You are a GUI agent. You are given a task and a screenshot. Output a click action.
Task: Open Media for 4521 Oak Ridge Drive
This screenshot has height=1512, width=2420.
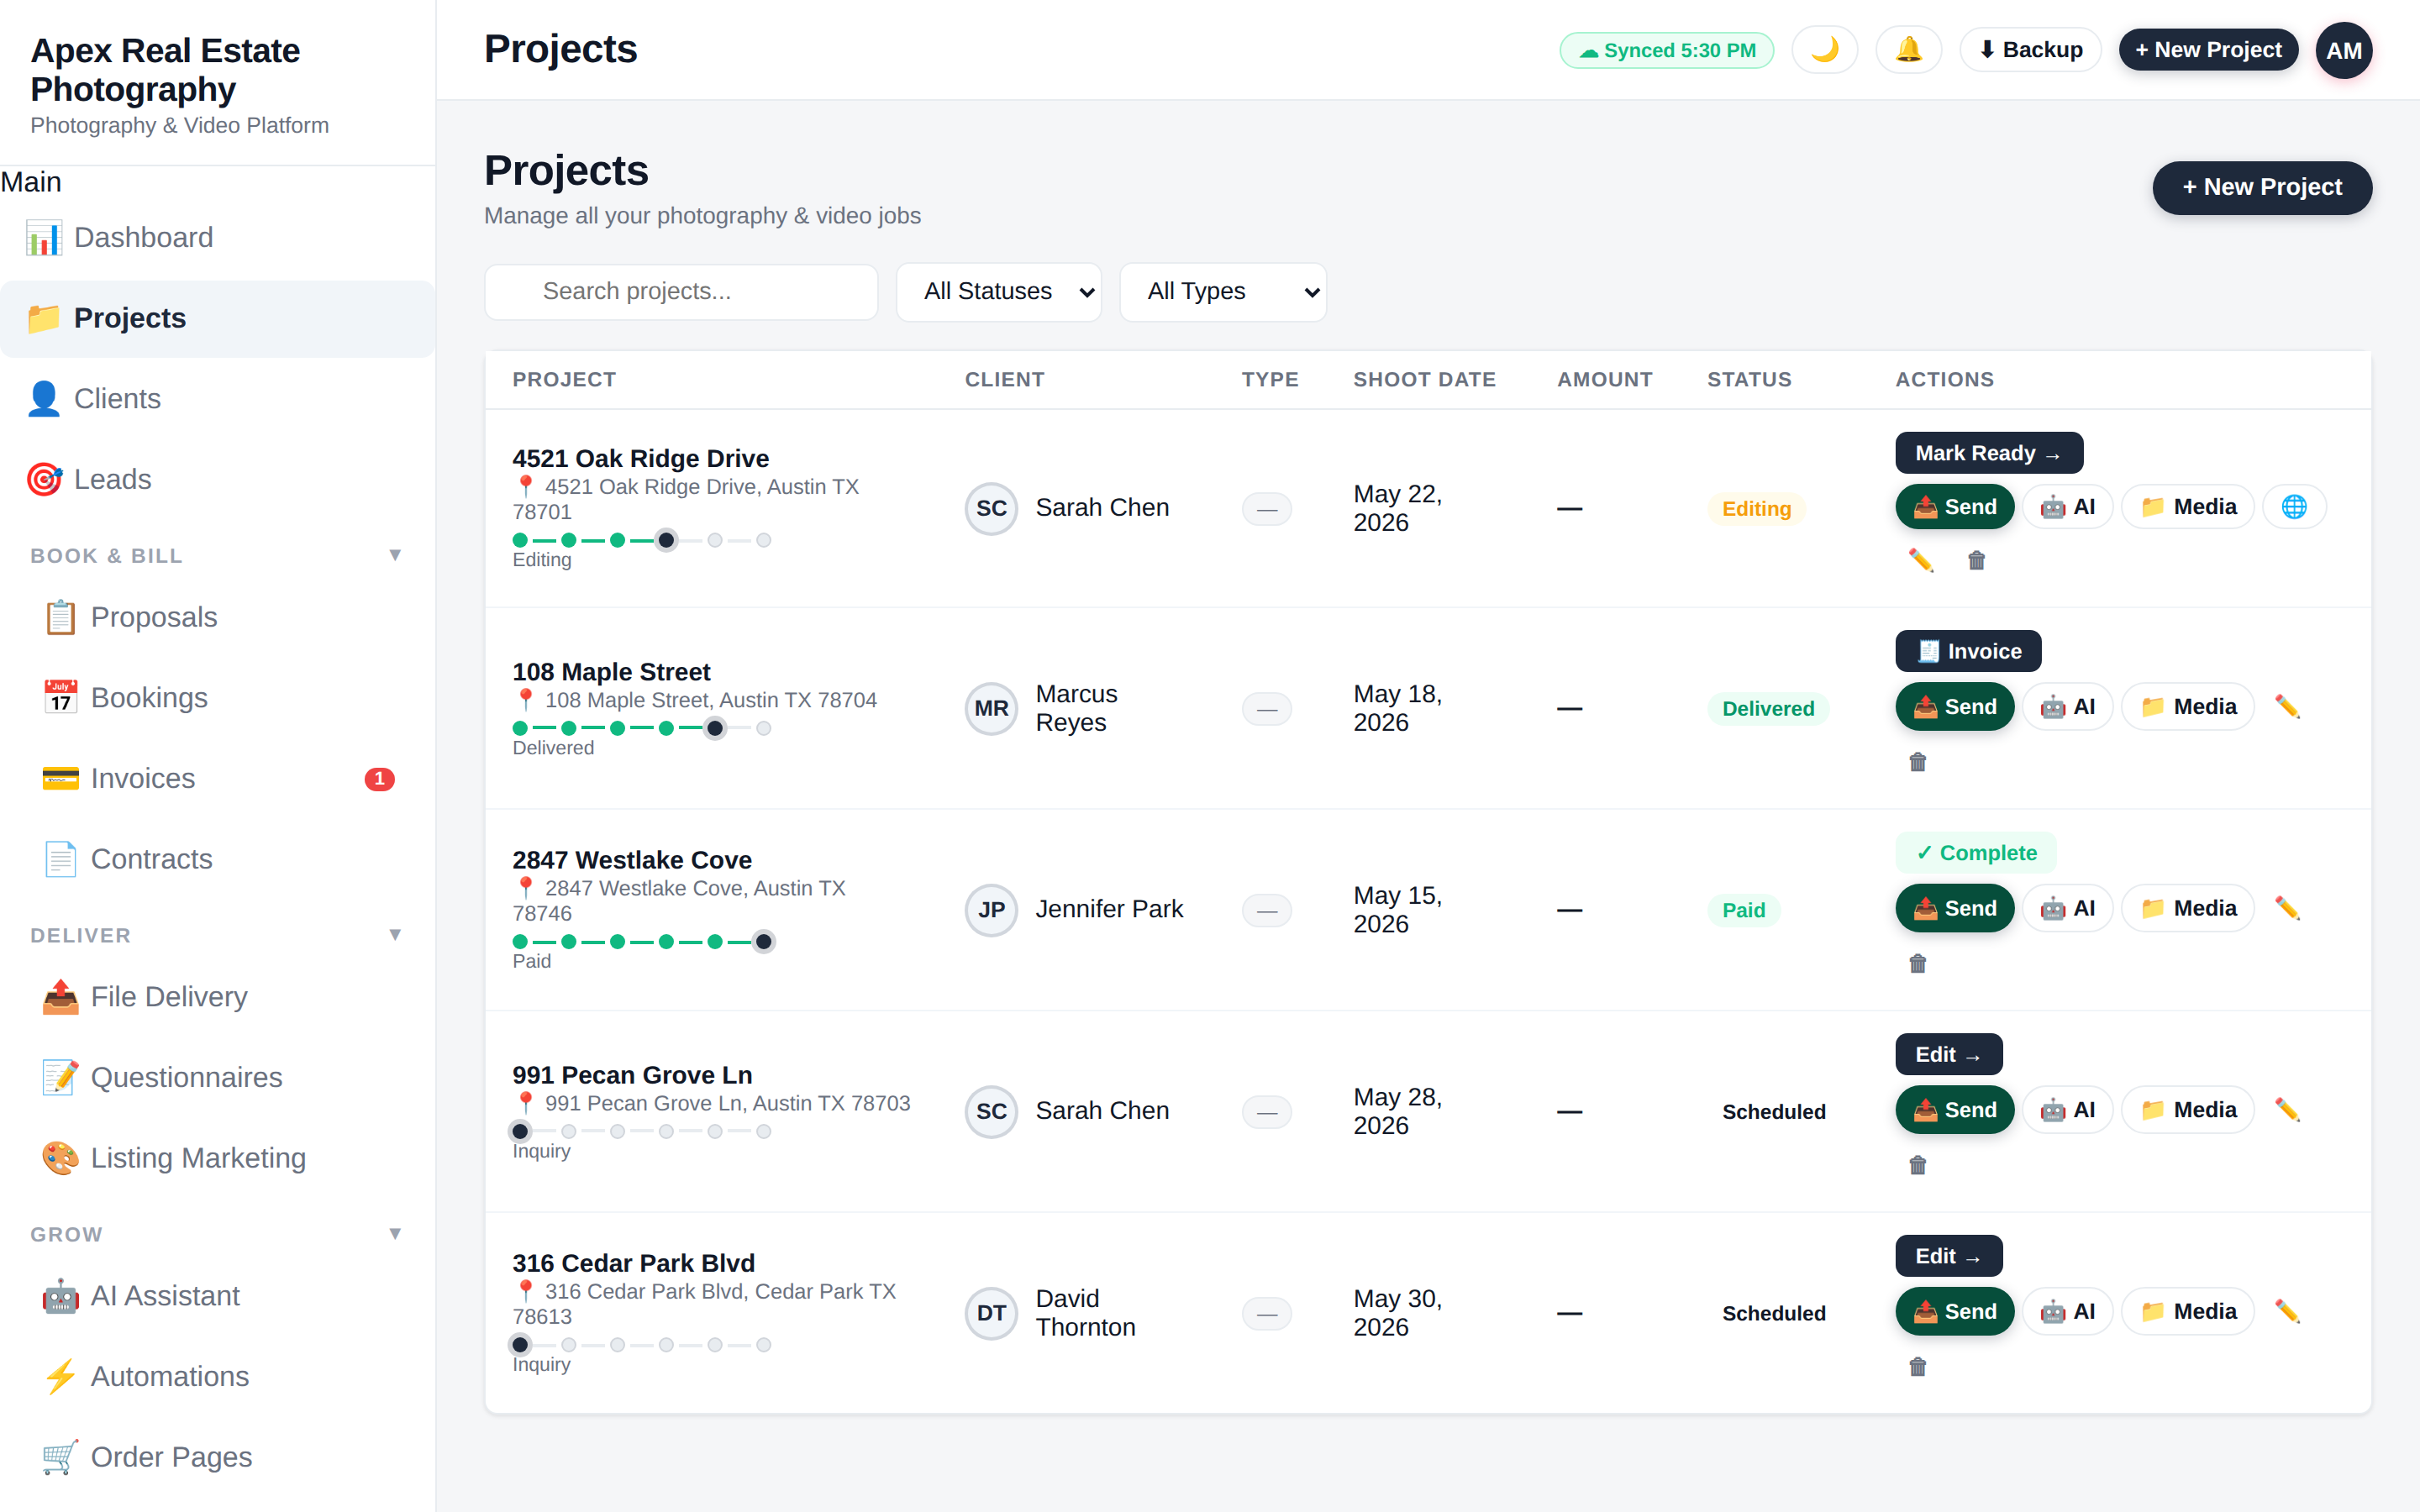click(2187, 507)
